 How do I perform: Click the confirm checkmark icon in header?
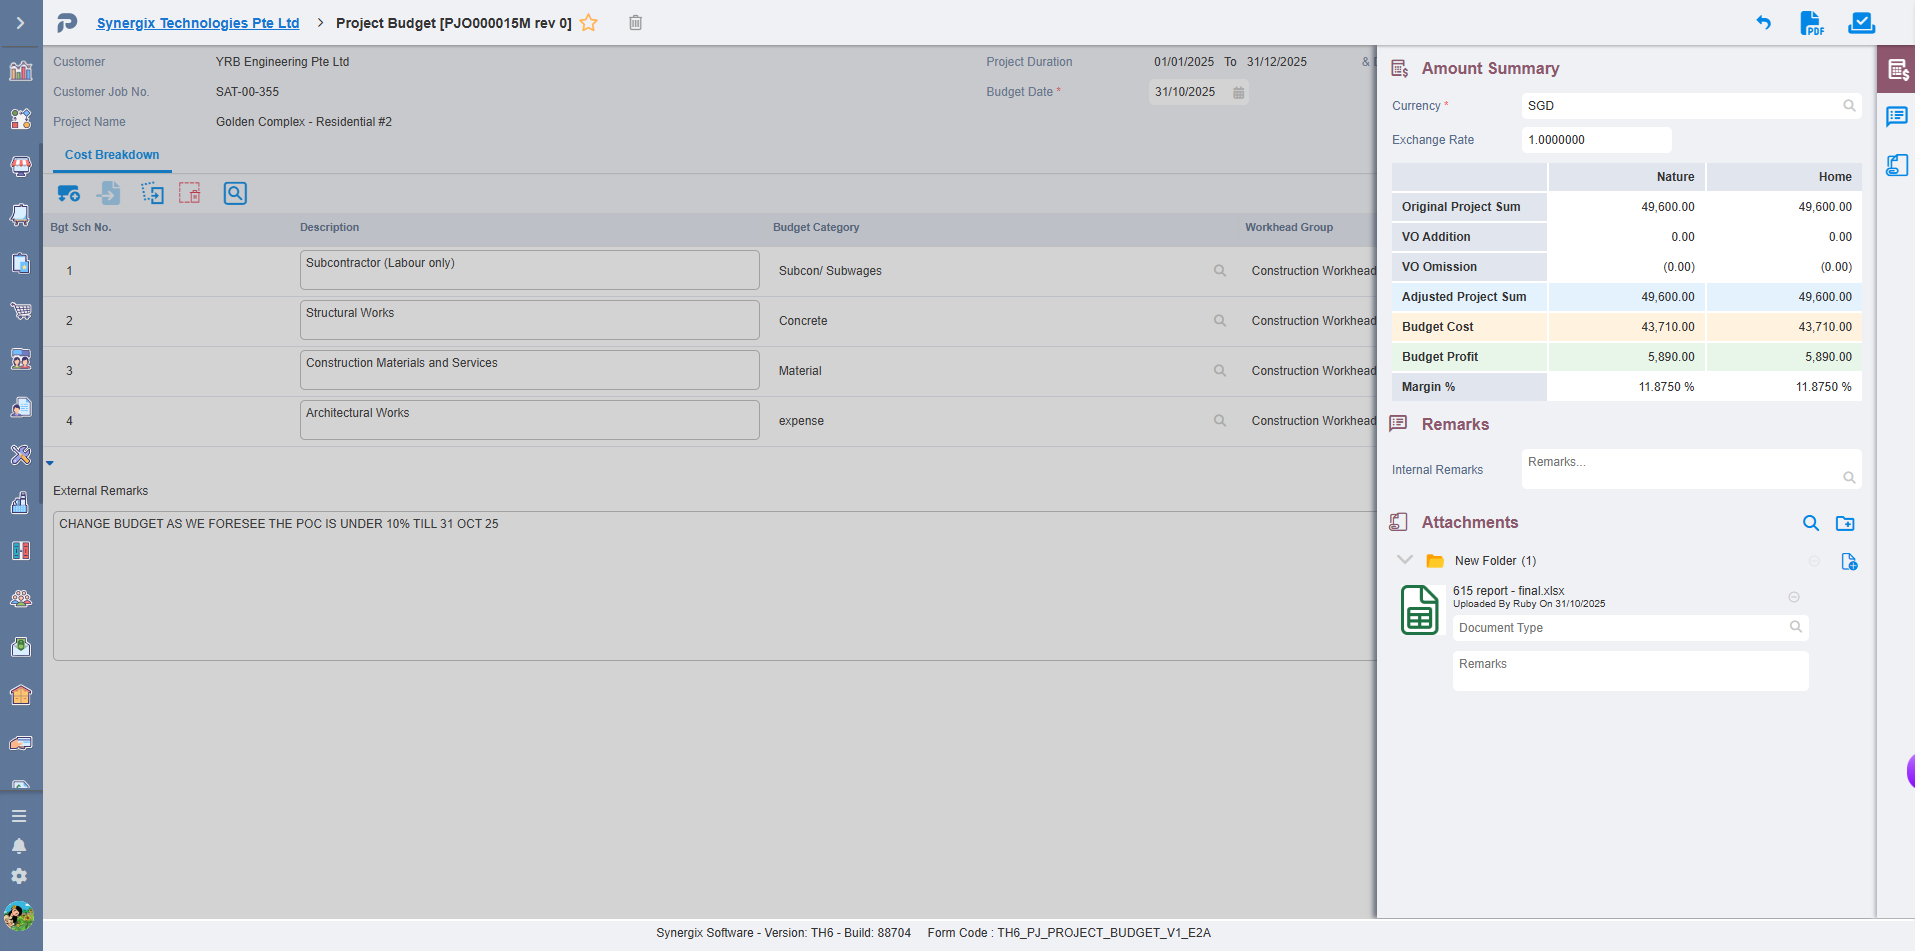[x=1861, y=23]
